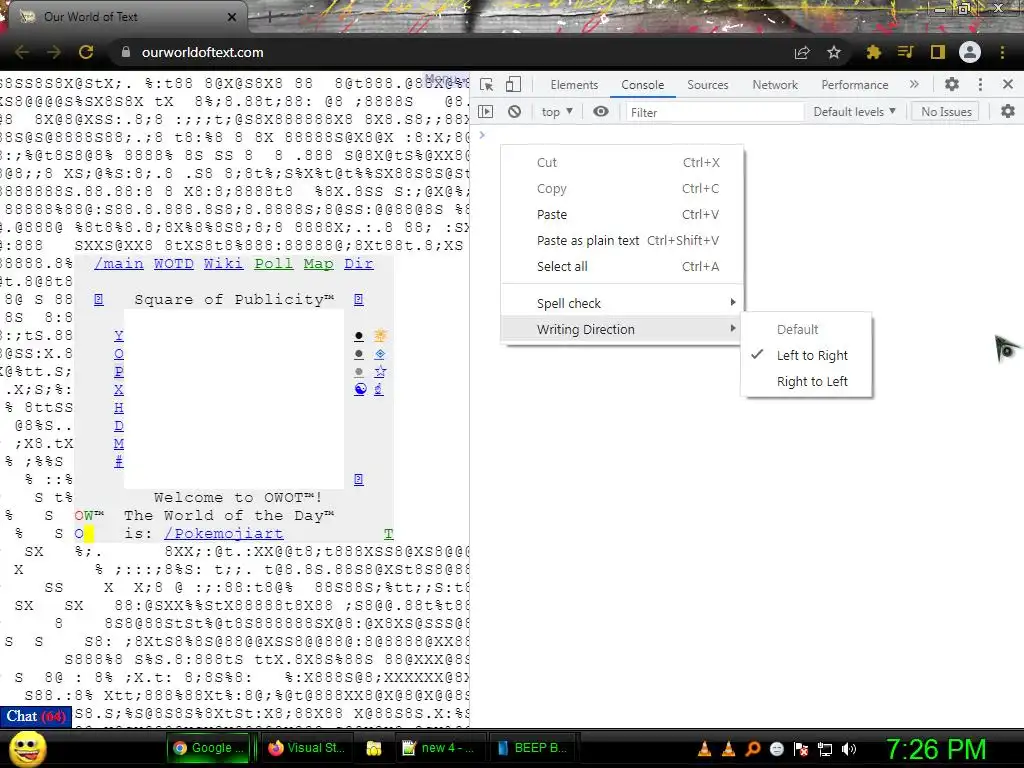Viewport: 1024px width, 768px height.
Task: Click the dark gray circle symbol link
Action: [x=359, y=354]
